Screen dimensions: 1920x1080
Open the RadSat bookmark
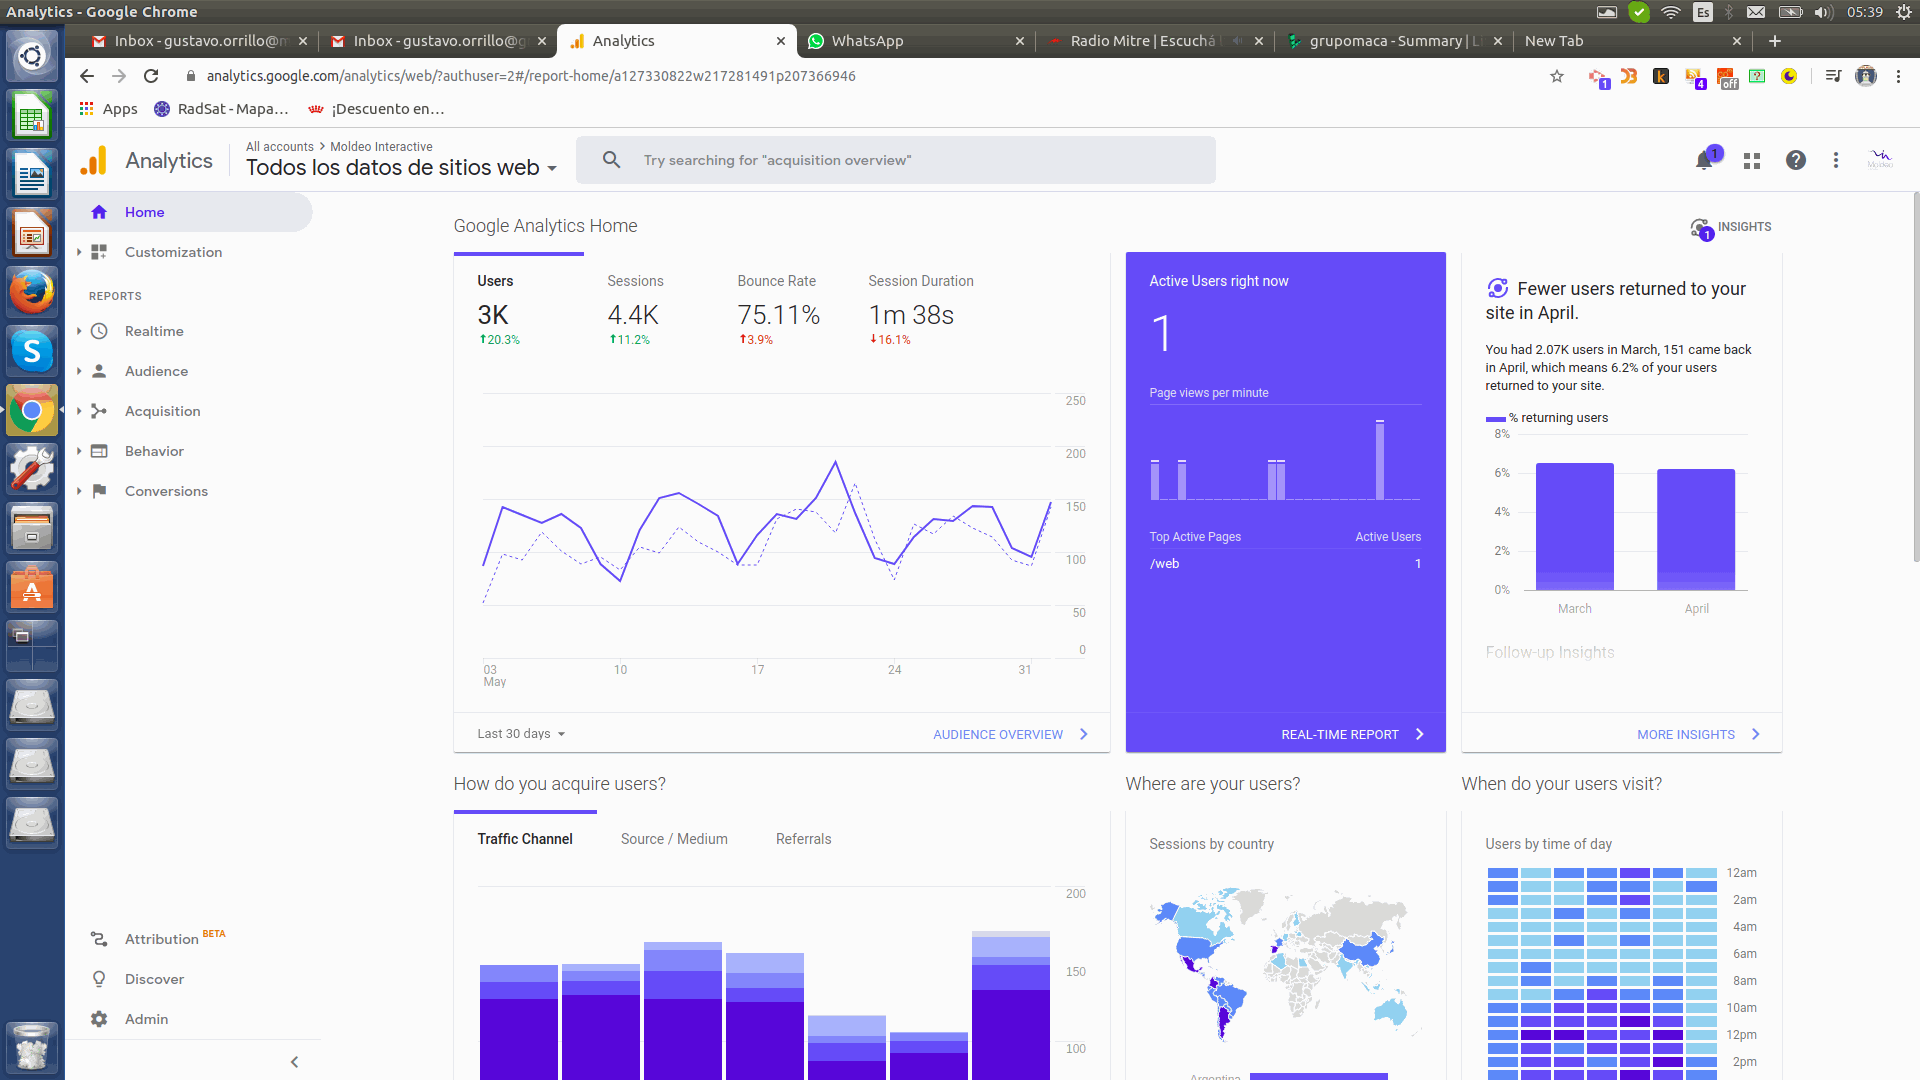pyautogui.click(x=221, y=109)
